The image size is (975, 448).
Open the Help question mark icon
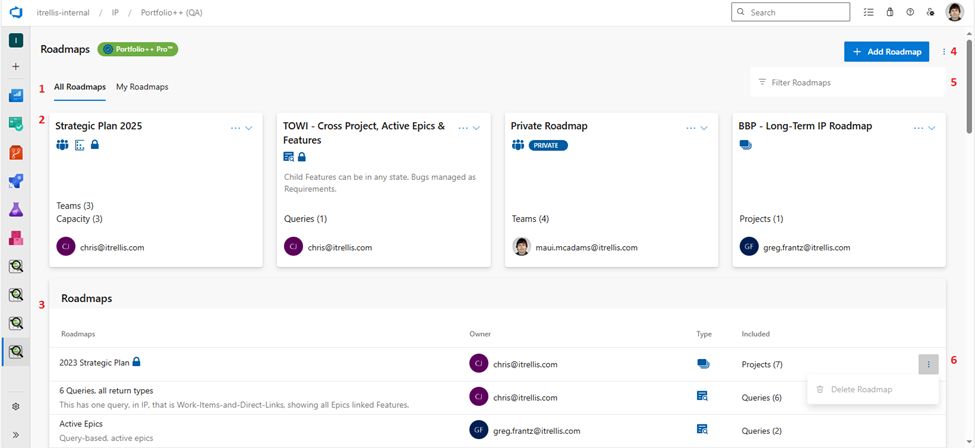[x=910, y=12]
